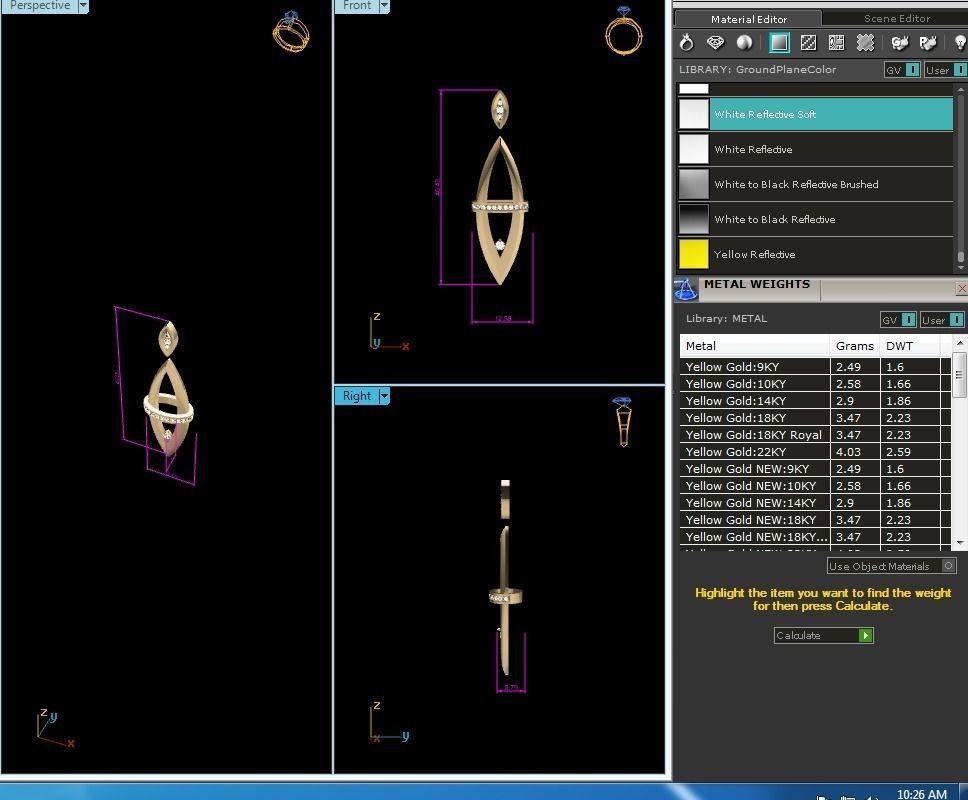Click ring thumbnail icon in Right viewport
This screenshot has height=800, width=968.
tap(623, 421)
